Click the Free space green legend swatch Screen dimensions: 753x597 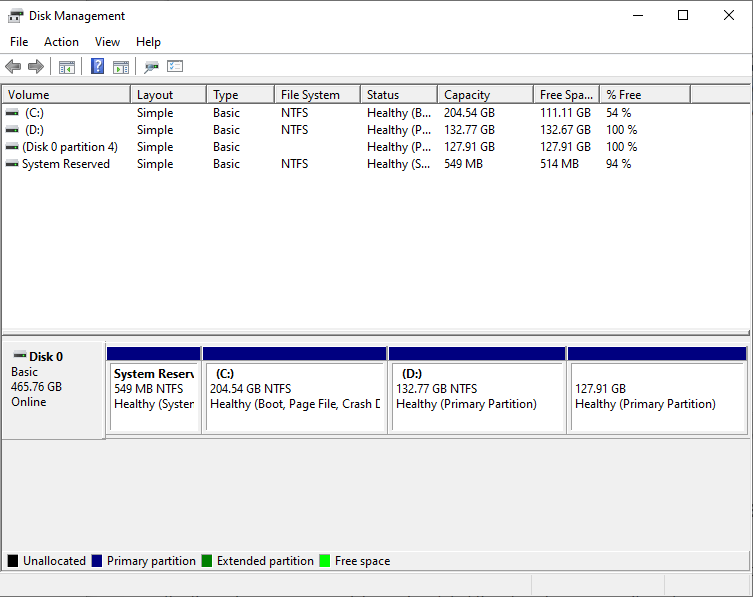pyautogui.click(x=324, y=561)
